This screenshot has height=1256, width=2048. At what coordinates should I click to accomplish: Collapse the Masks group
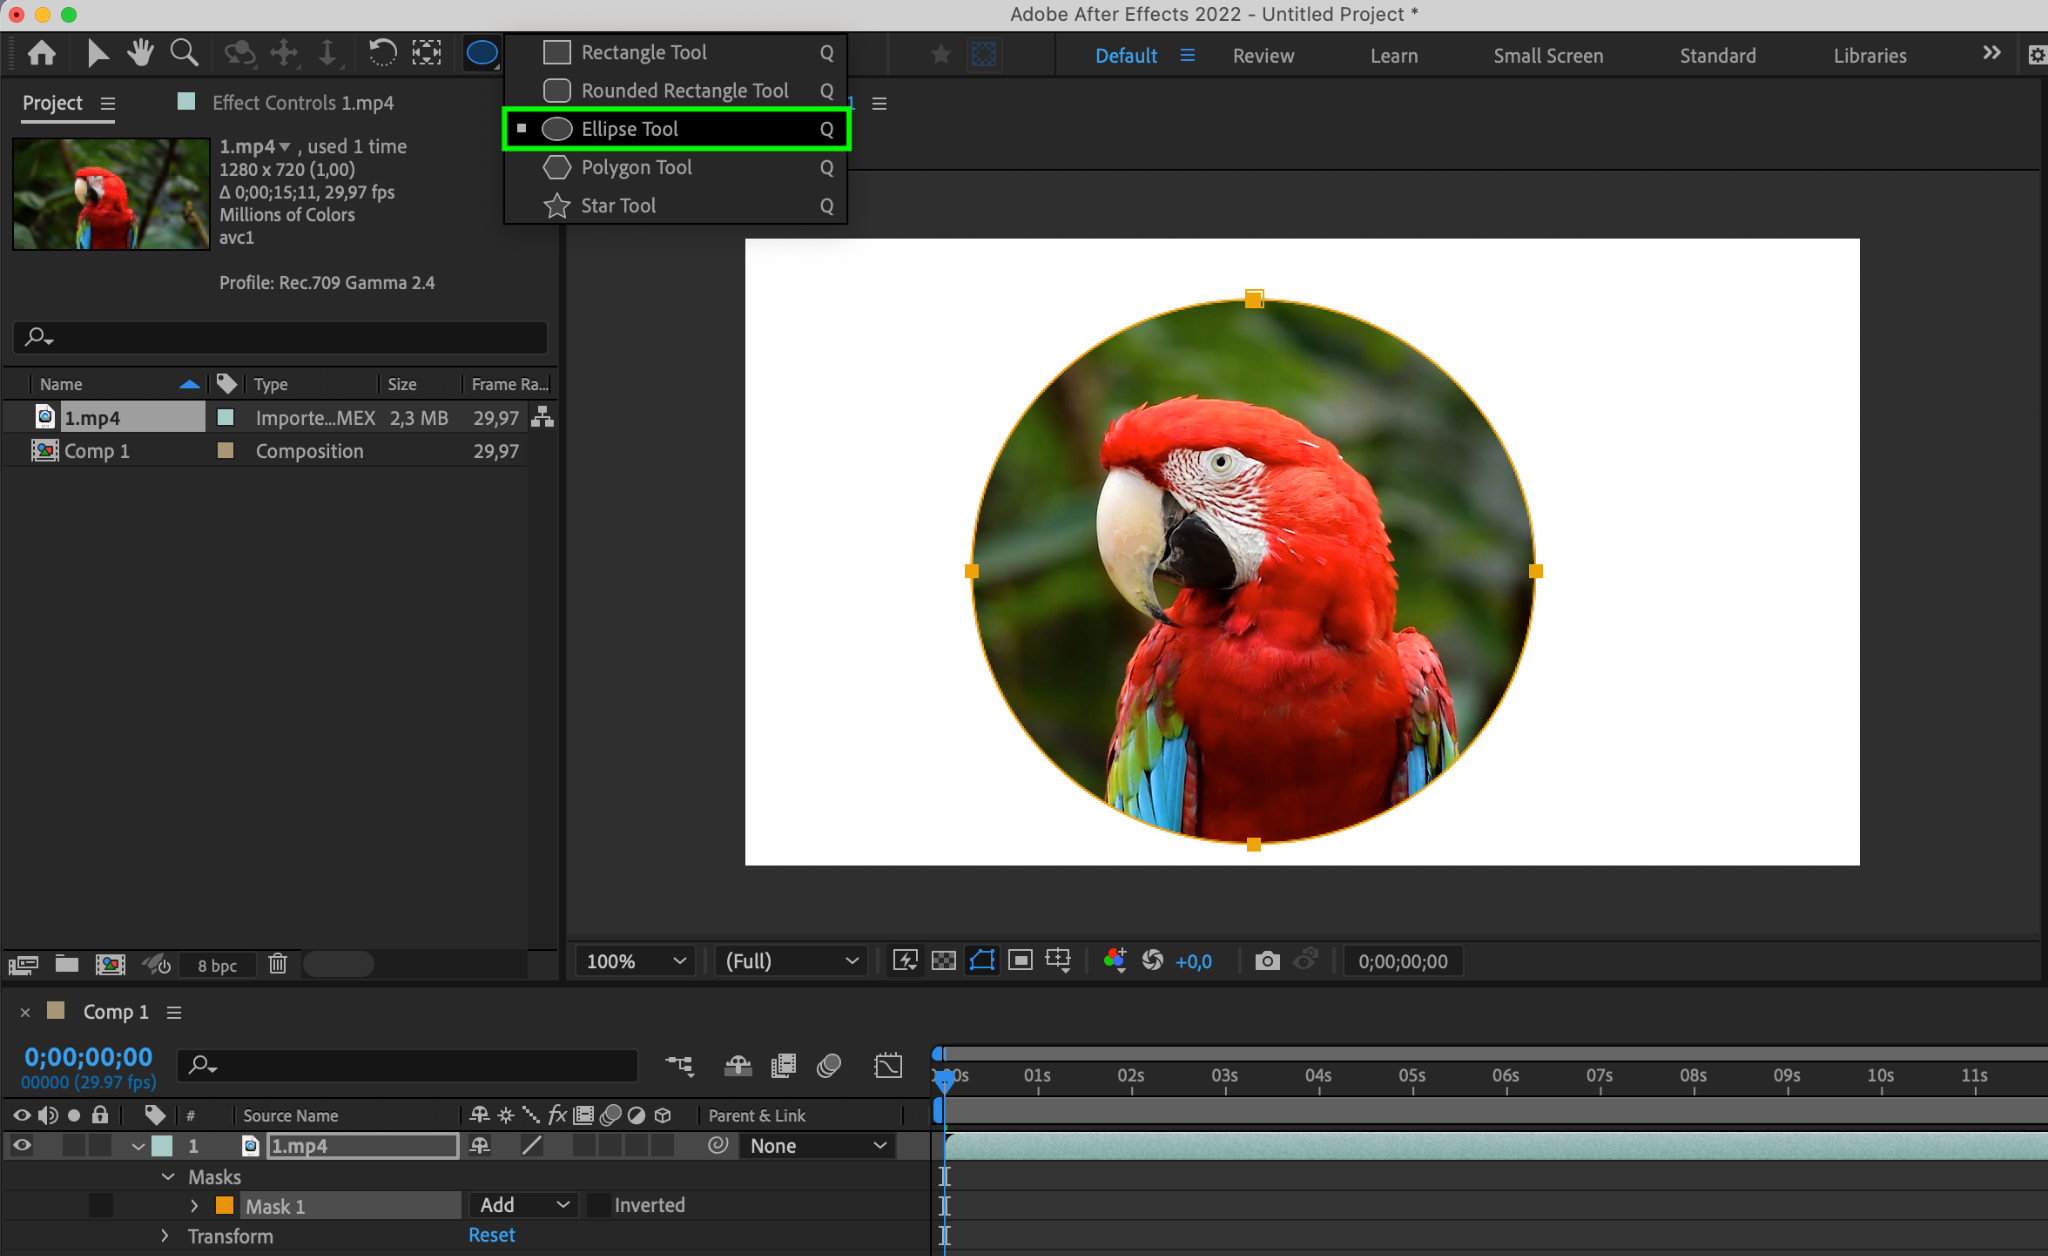click(168, 1177)
